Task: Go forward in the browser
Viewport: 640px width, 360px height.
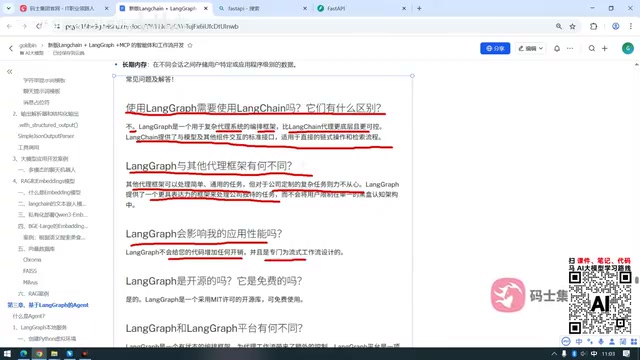Action: coord(24,26)
